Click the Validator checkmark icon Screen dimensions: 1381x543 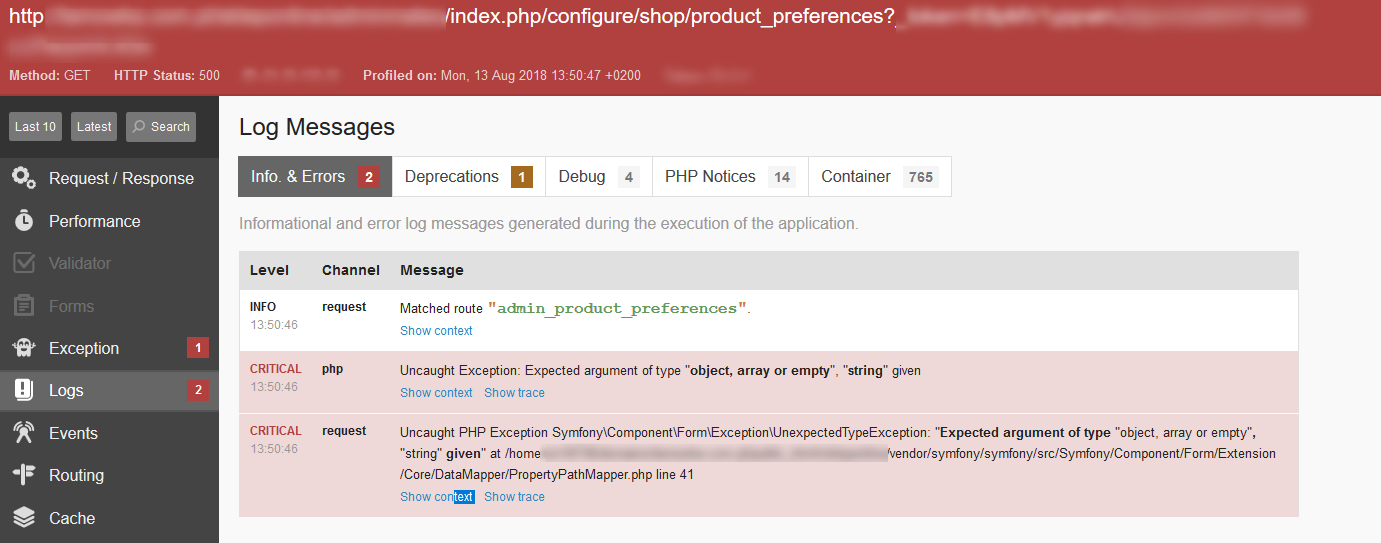click(x=24, y=263)
